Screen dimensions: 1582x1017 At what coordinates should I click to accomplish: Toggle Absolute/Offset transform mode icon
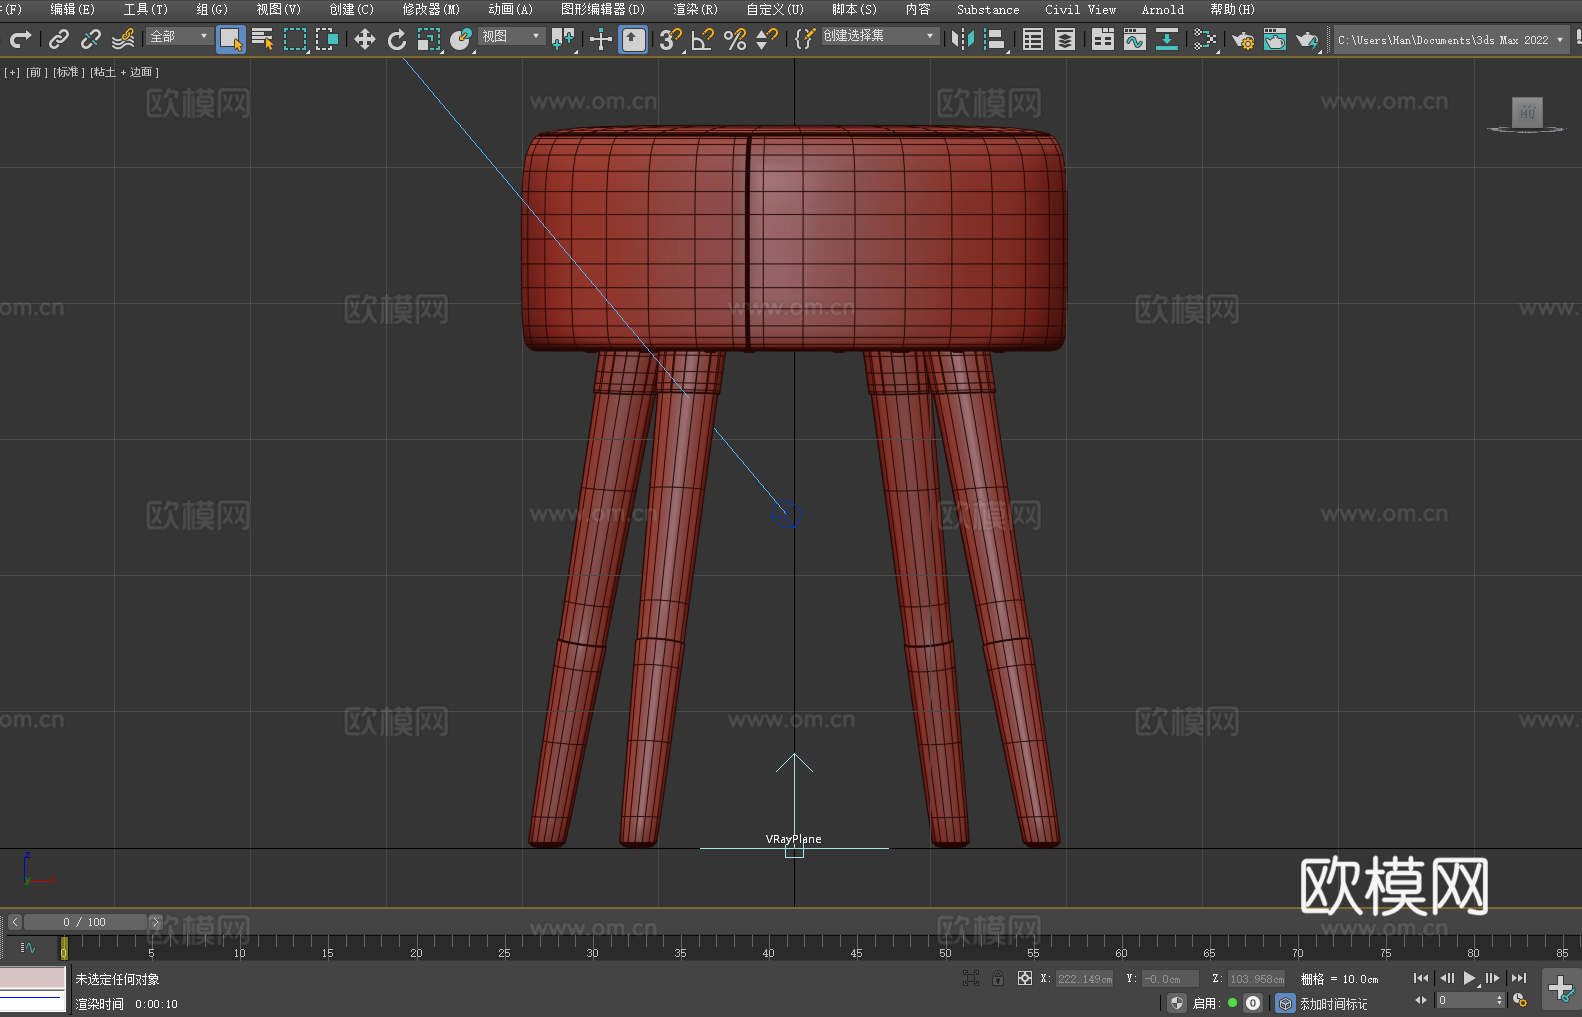(1025, 978)
